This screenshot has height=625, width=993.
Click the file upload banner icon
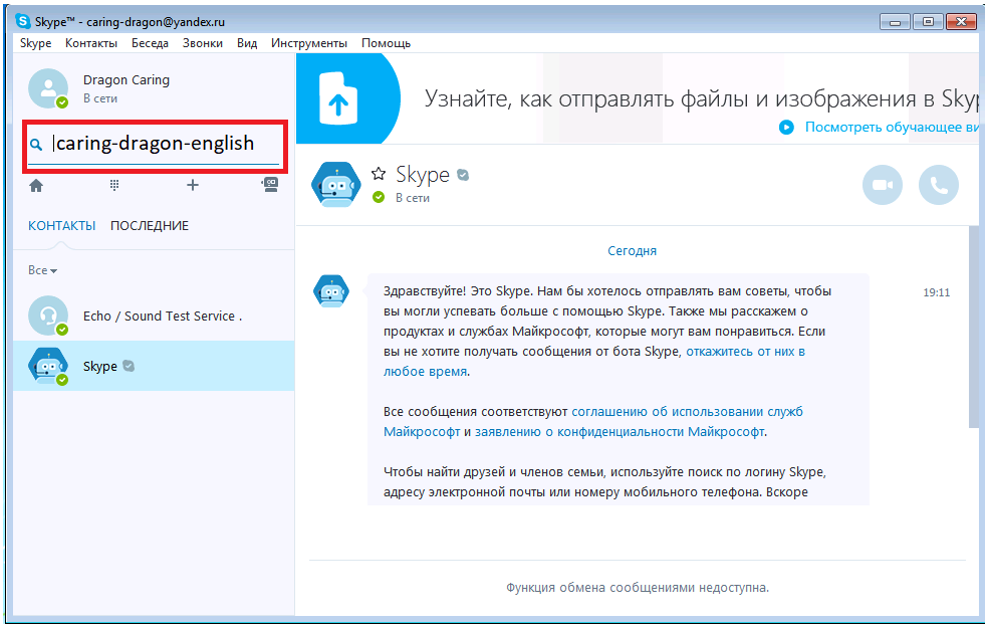coord(338,98)
